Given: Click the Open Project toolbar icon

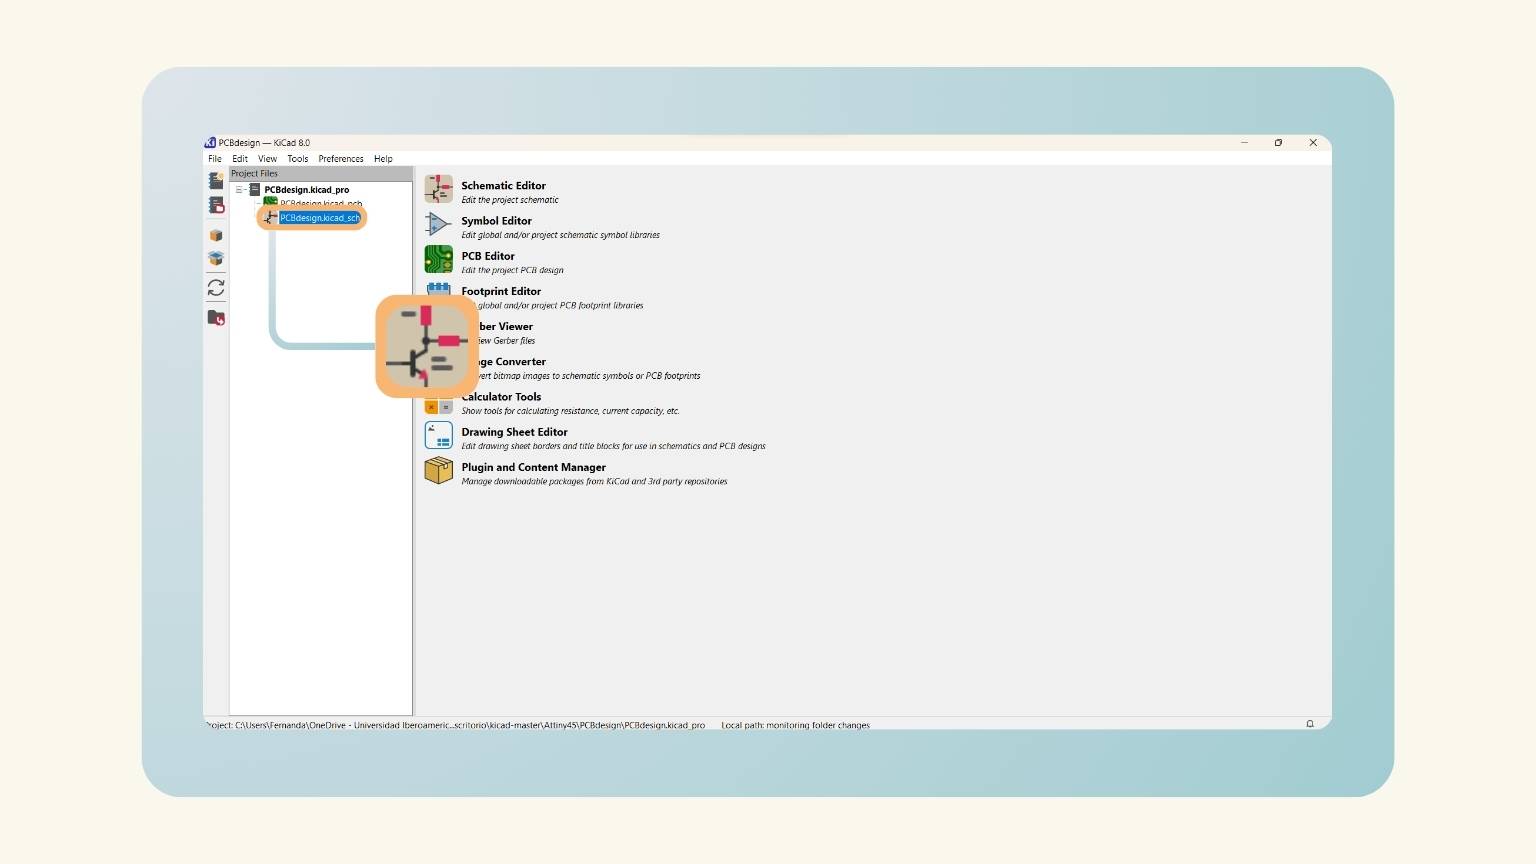Looking at the screenshot, I should (216, 205).
